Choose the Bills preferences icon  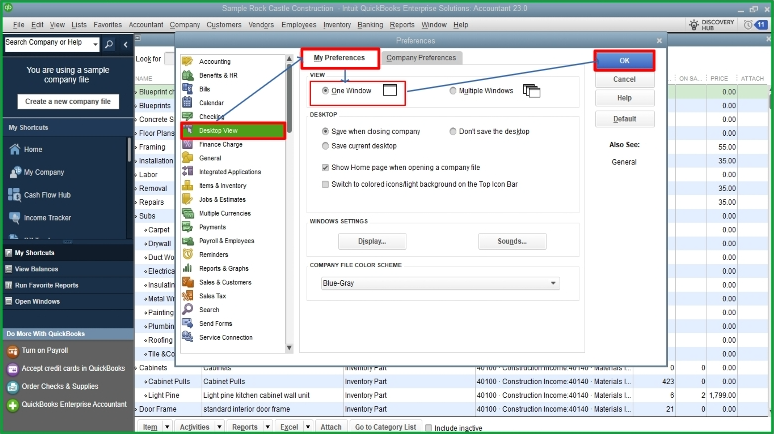tap(188, 89)
